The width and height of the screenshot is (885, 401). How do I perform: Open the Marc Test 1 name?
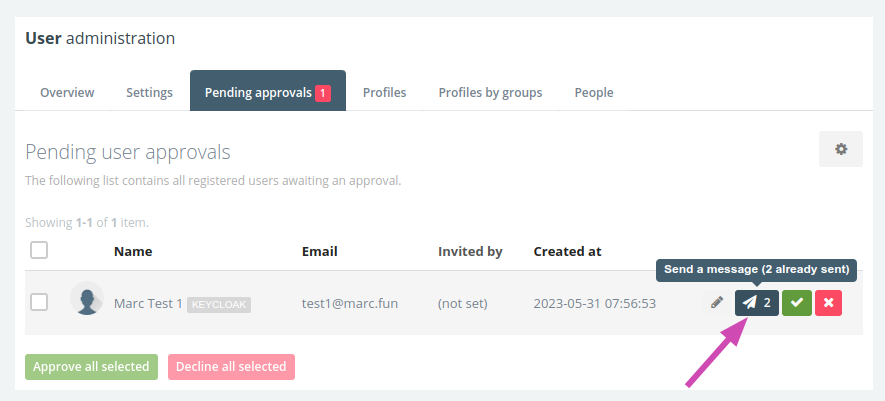pyautogui.click(x=148, y=304)
